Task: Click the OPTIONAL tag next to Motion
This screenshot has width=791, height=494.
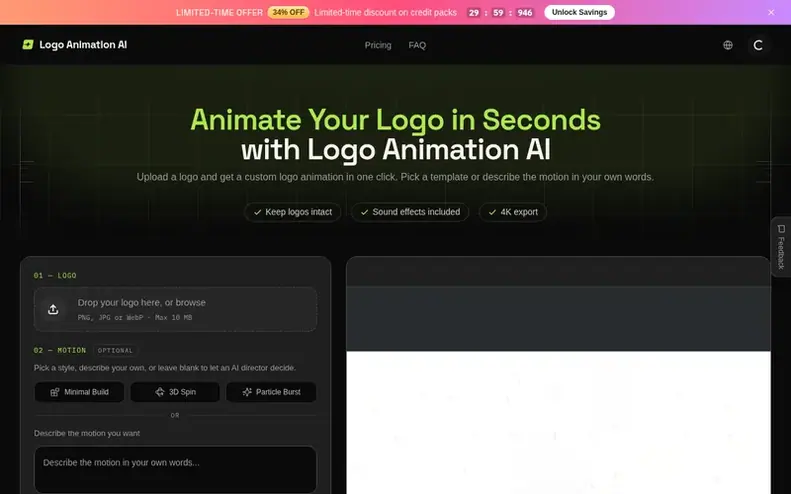Action: [115, 351]
